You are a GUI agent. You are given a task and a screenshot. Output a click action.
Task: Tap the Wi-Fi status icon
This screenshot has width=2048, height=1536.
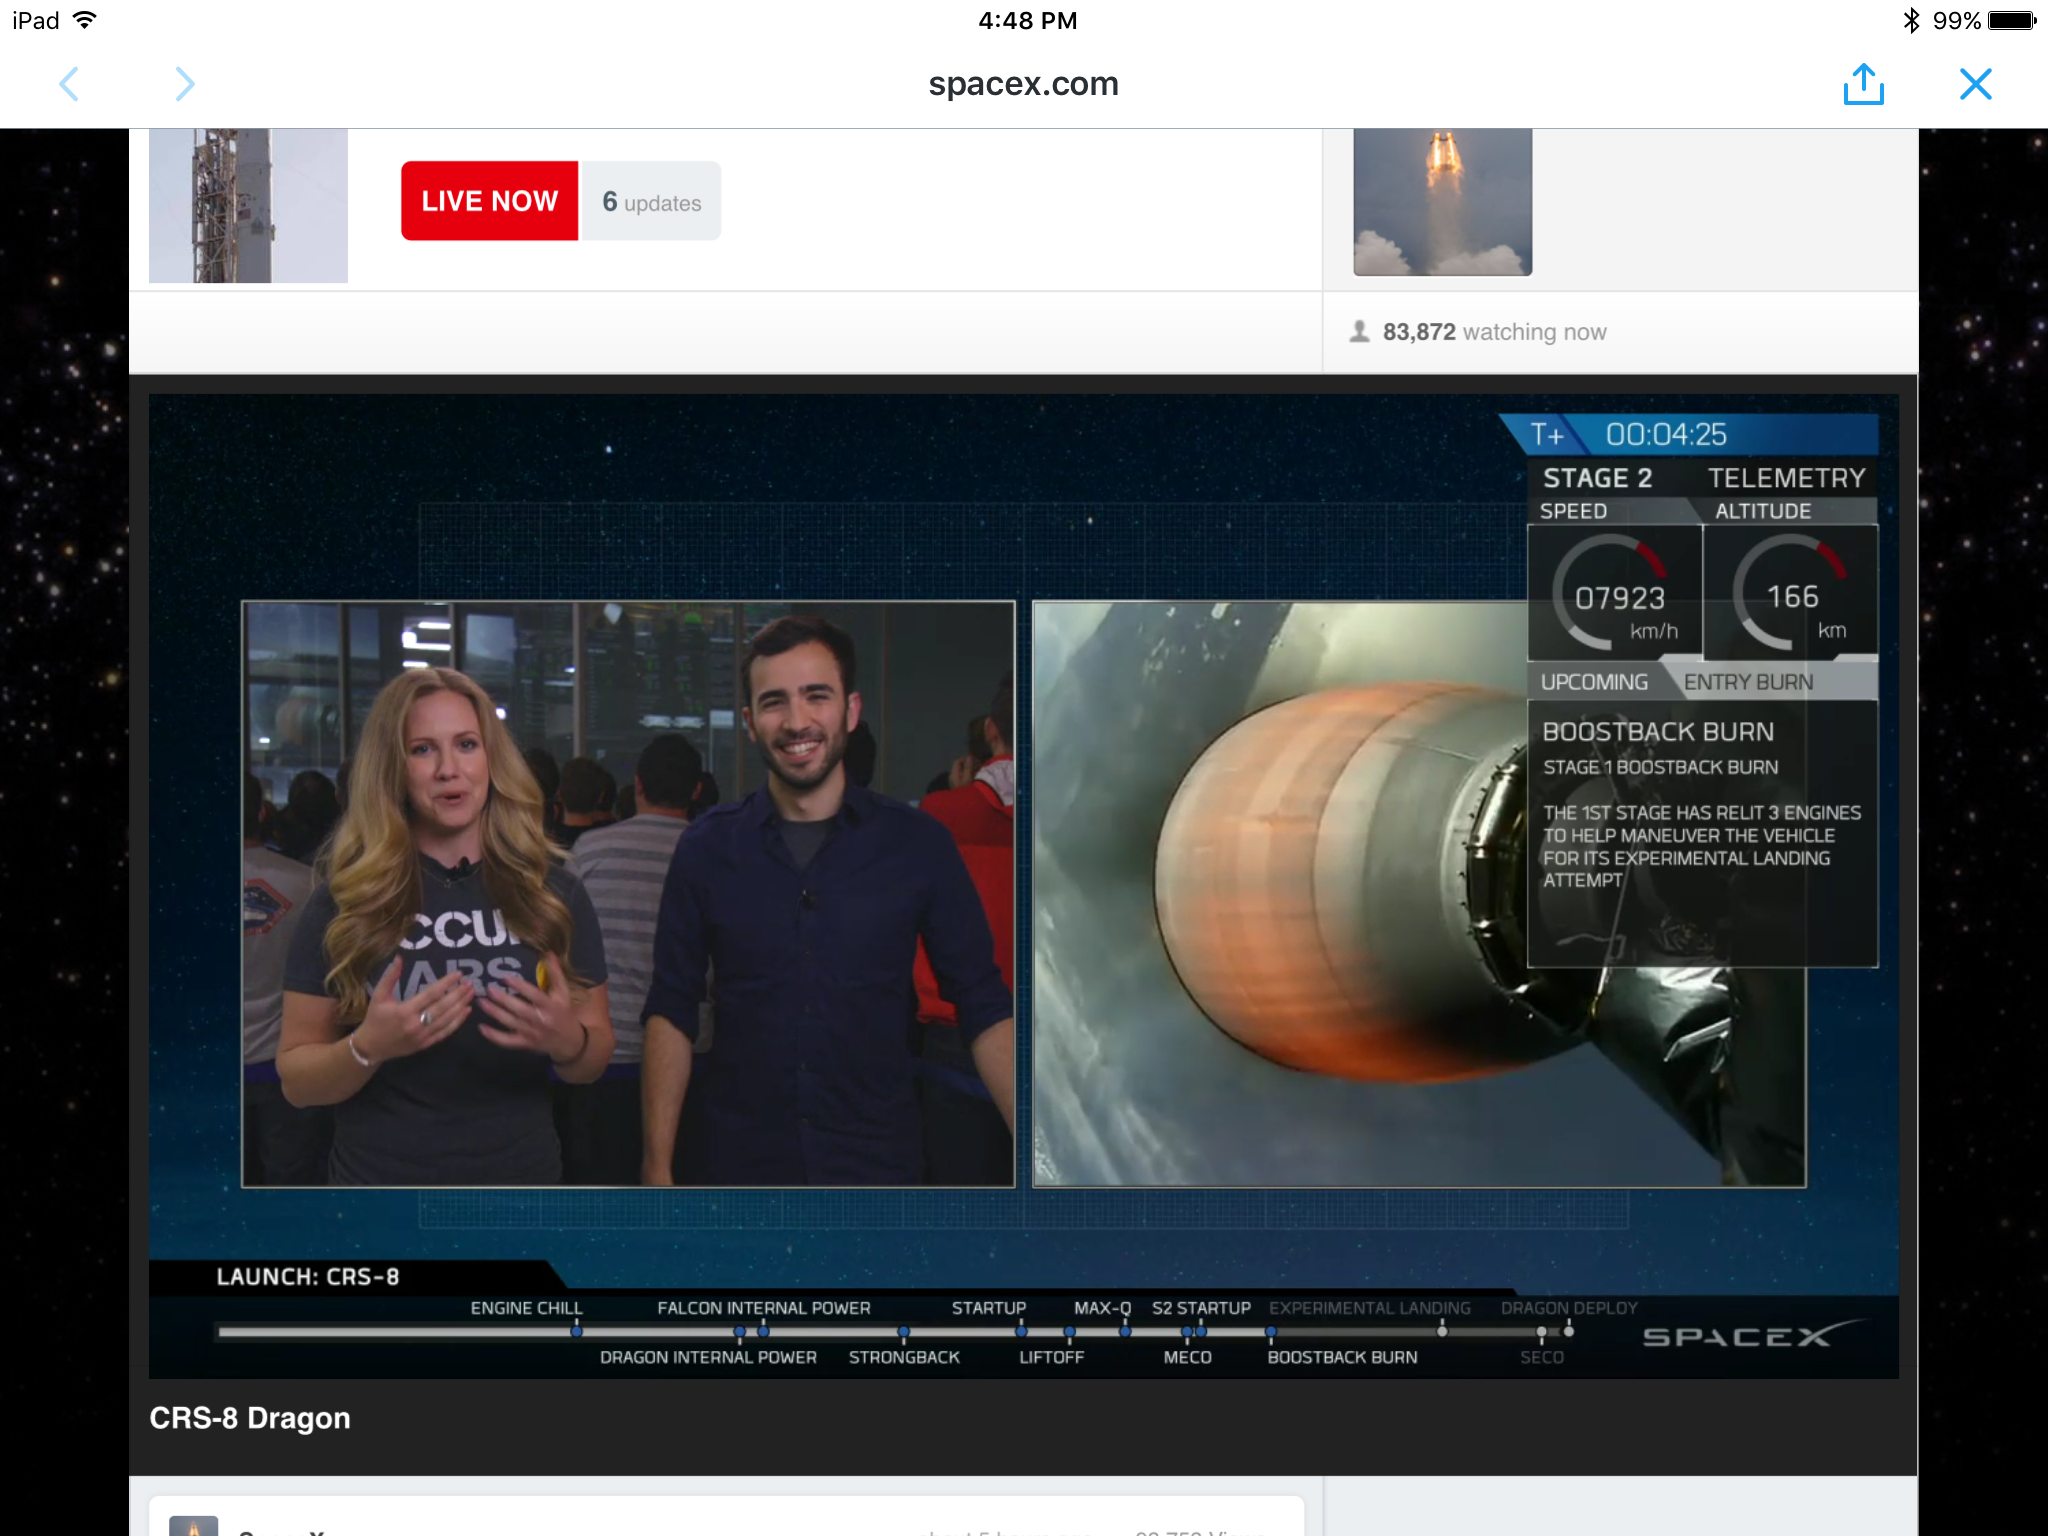coord(85,20)
